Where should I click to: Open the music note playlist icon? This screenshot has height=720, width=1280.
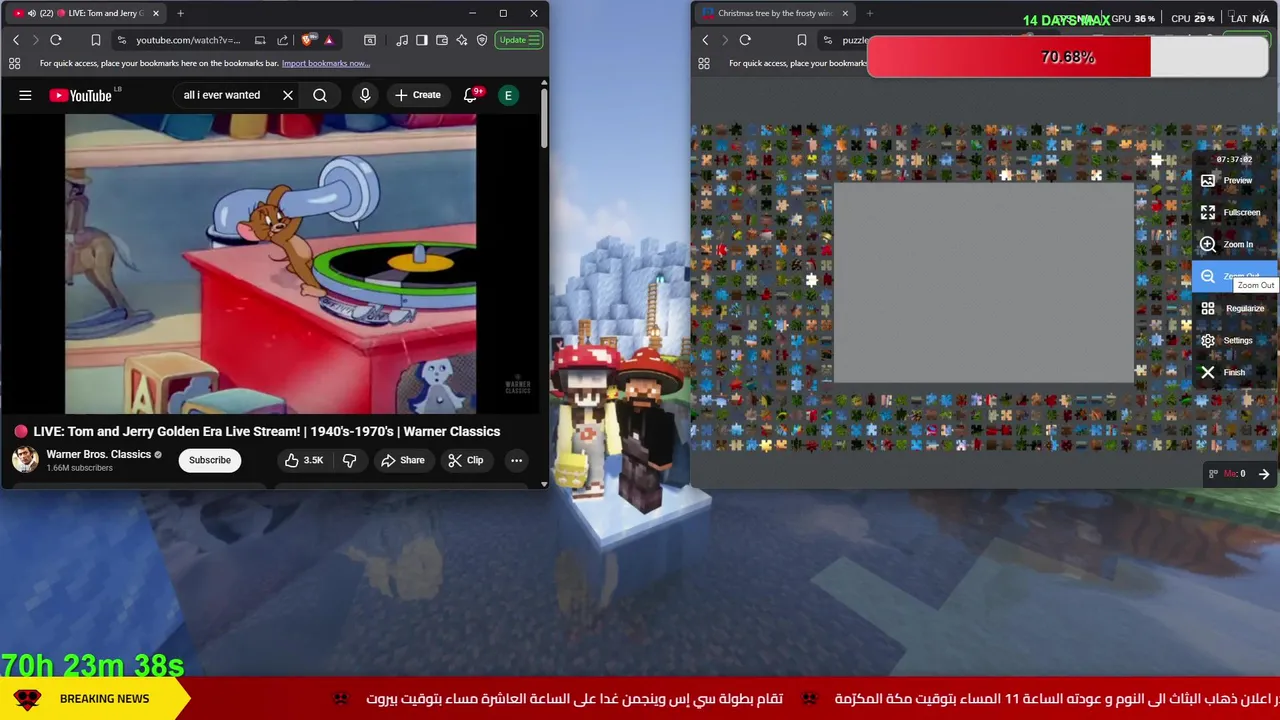(x=402, y=40)
